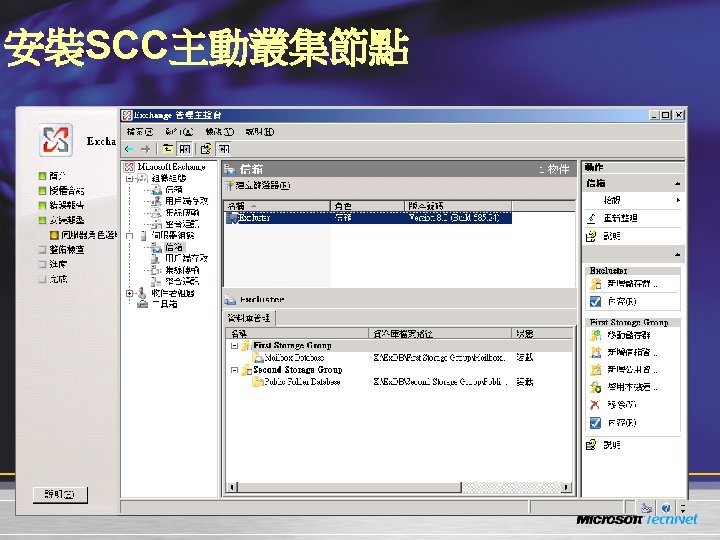Image resolution: width=720 pixels, height=540 pixels.
Task: Sort databases by 資料庫檔案路徑 path column header
Action: tap(440, 334)
